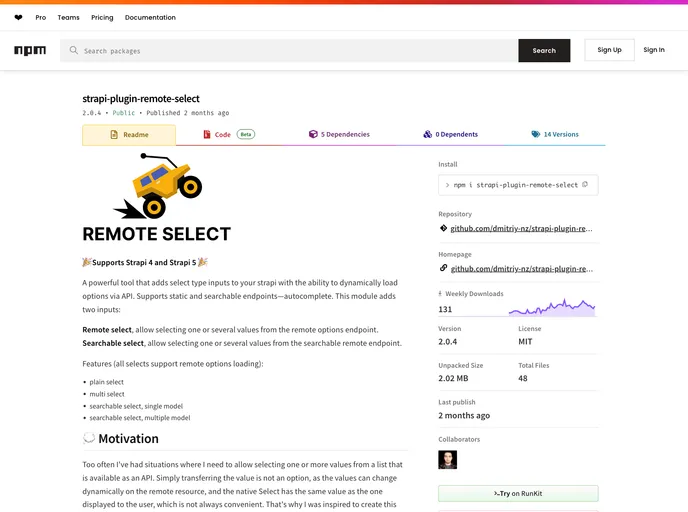Screen dimensions: 688x512
Task: Open the Homepage GitHub link
Action: (x=521, y=269)
